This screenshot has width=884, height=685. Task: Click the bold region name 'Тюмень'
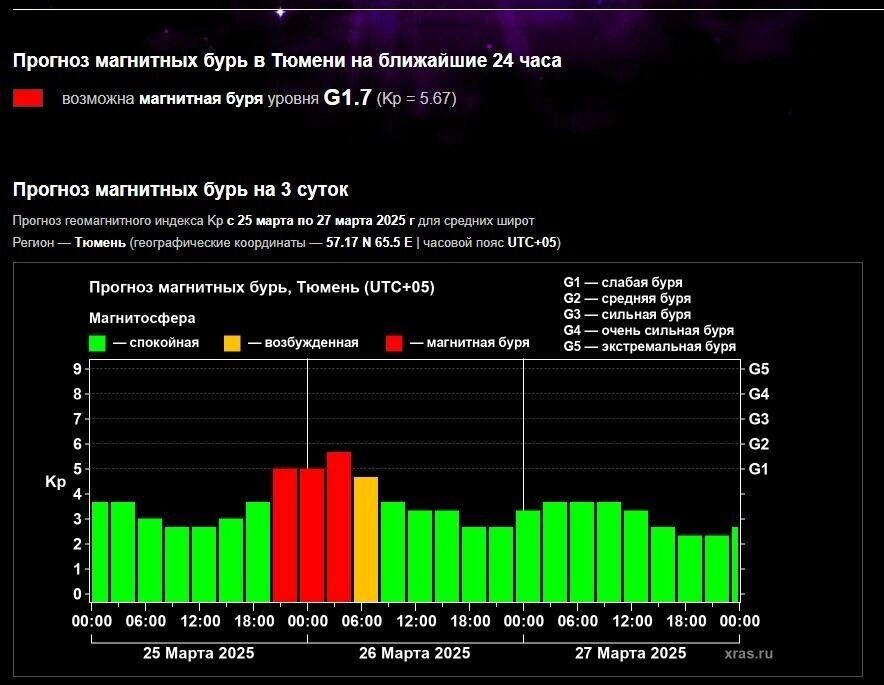coord(100,243)
